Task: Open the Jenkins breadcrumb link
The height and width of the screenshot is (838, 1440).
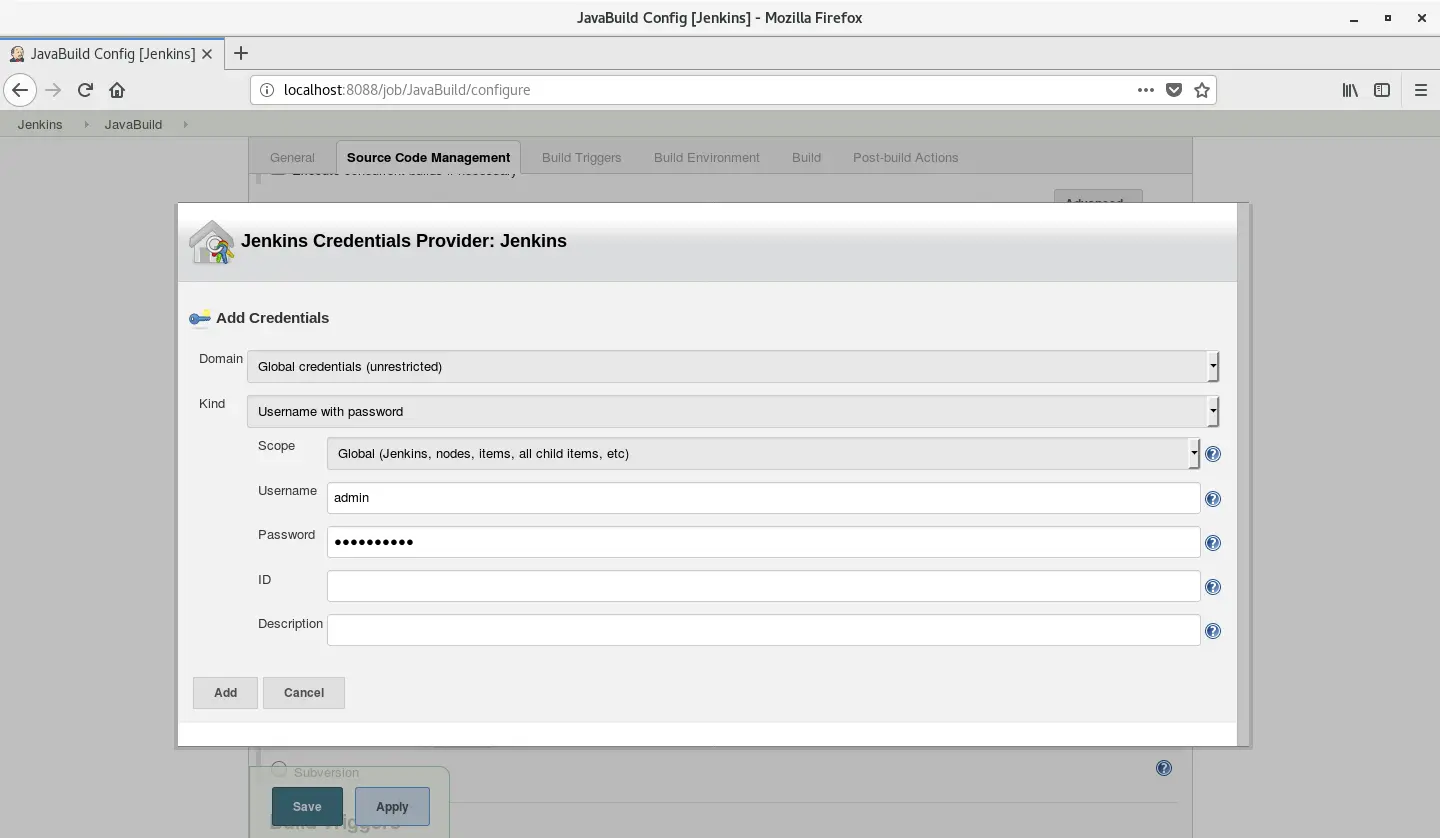Action: tap(40, 124)
